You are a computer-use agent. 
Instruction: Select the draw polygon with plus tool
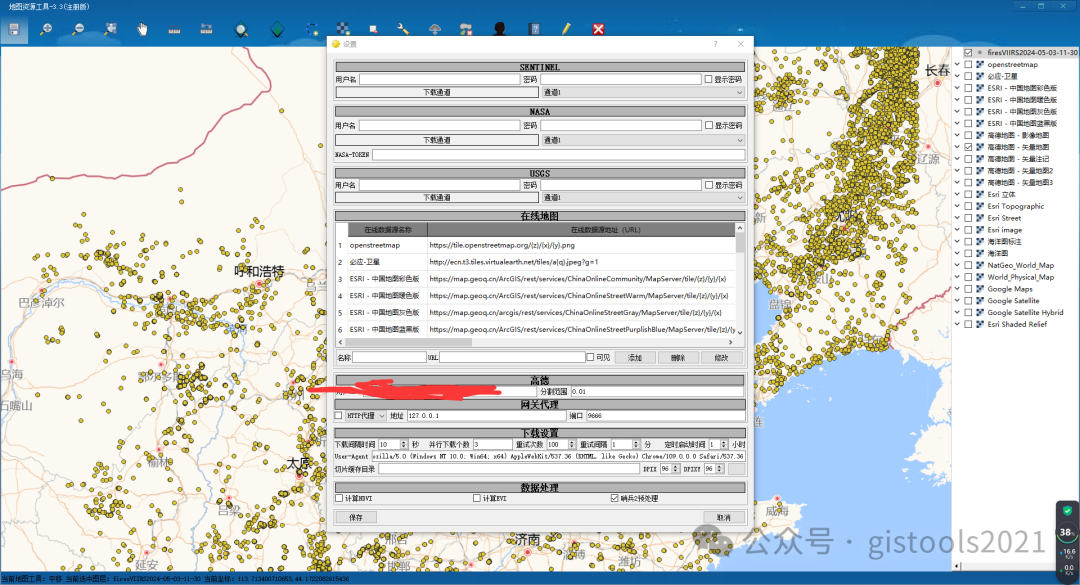312,30
